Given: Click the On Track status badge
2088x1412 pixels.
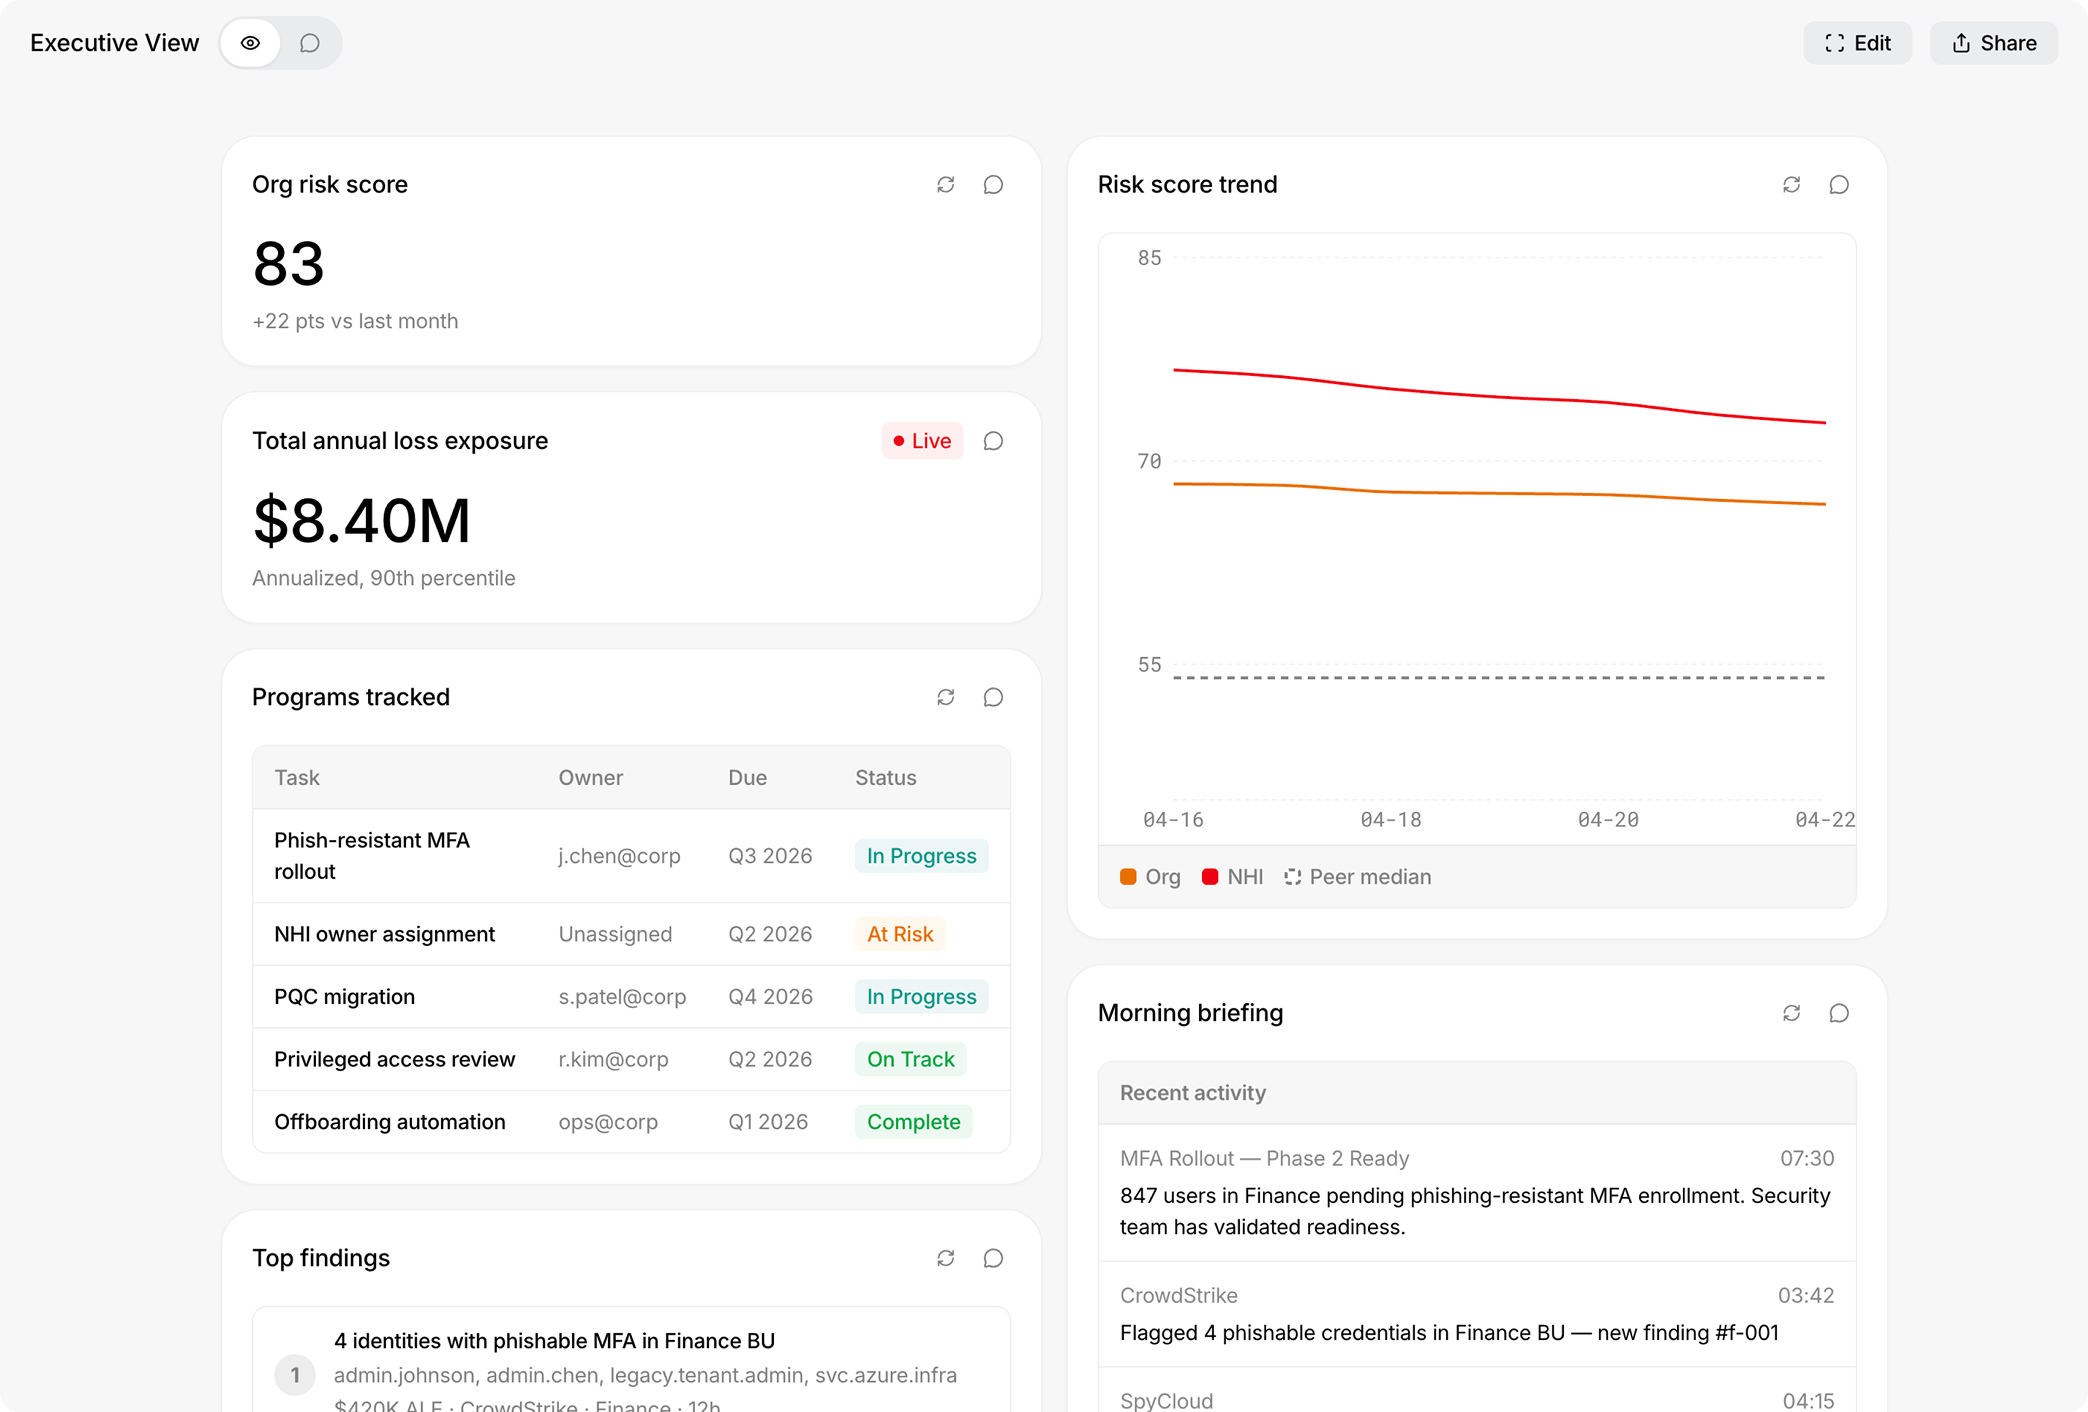Looking at the screenshot, I should (x=911, y=1059).
